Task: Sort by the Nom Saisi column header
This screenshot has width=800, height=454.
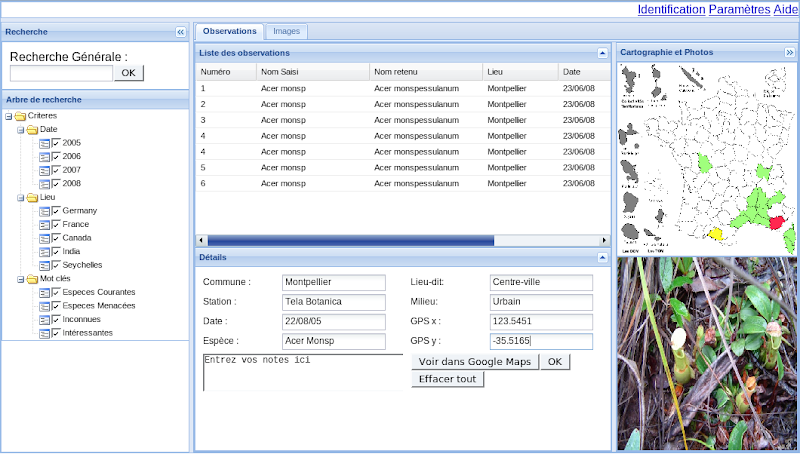Action: point(313,72)
